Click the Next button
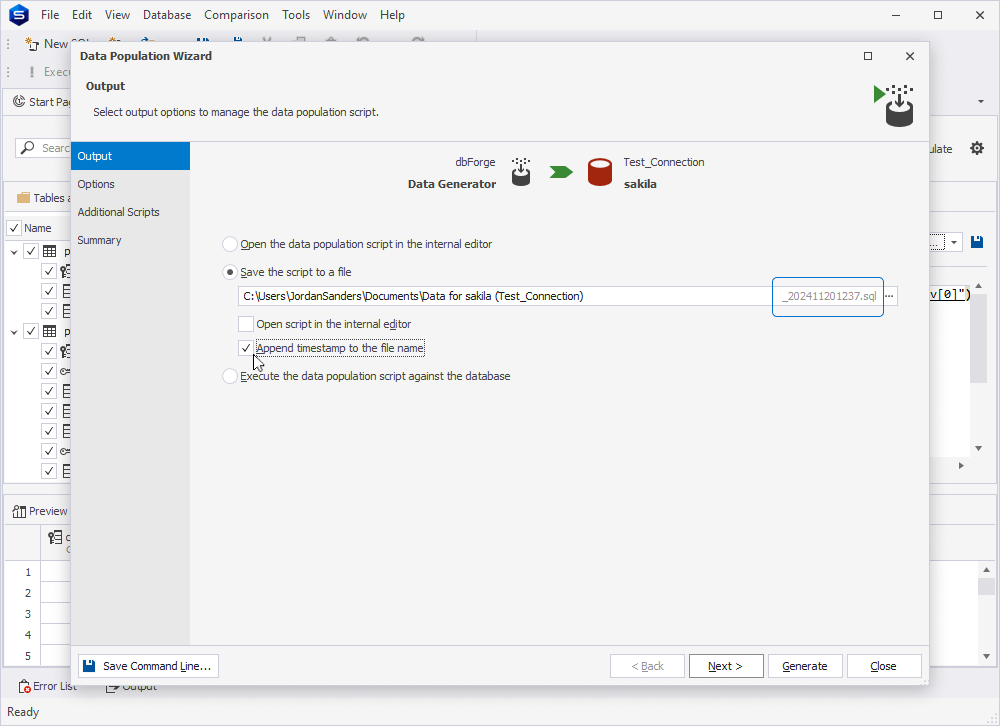 pos(726,666)
